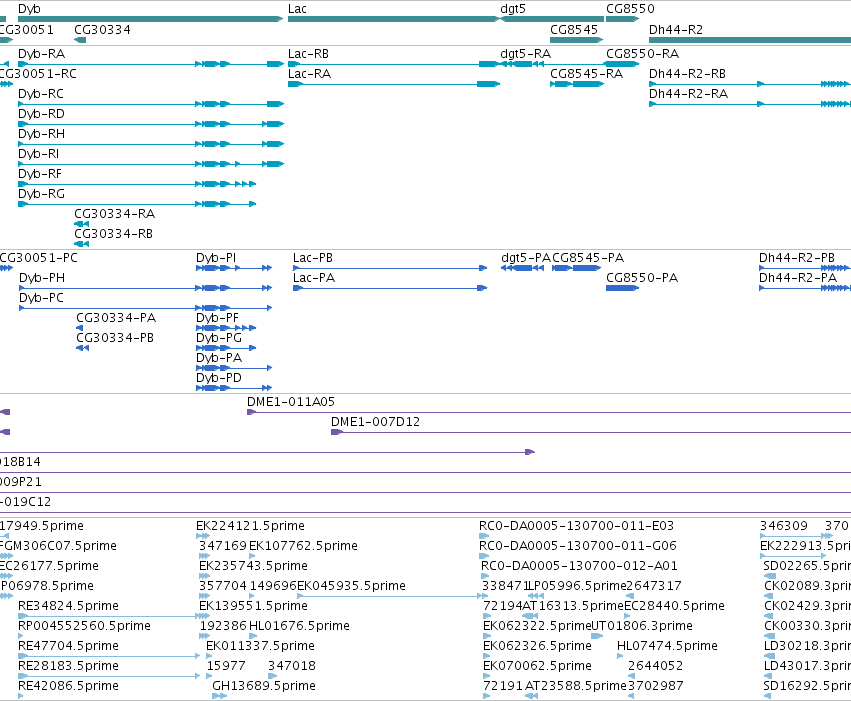Select the dgt5-RA transcript label
Screen dimensions: 851x701
[525, 54]
